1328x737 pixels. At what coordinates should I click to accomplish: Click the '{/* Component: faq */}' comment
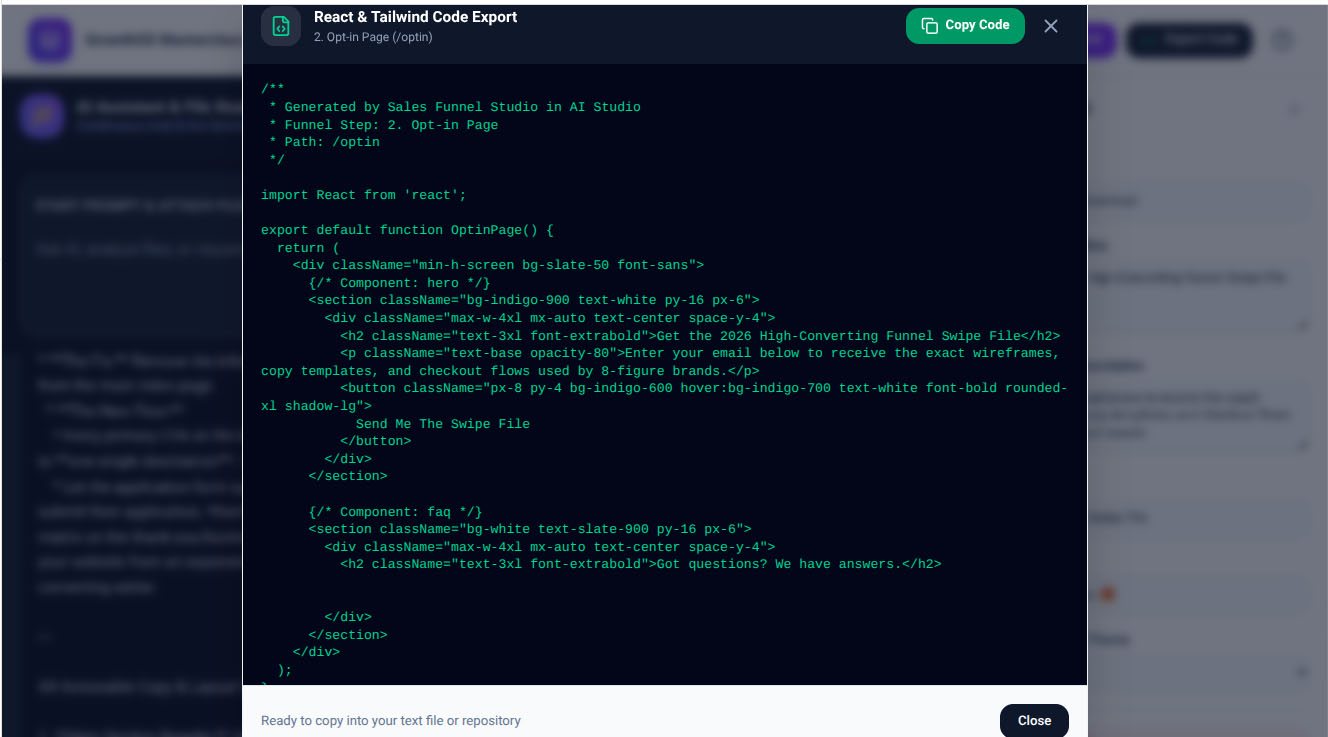click(x=395, y=512)
